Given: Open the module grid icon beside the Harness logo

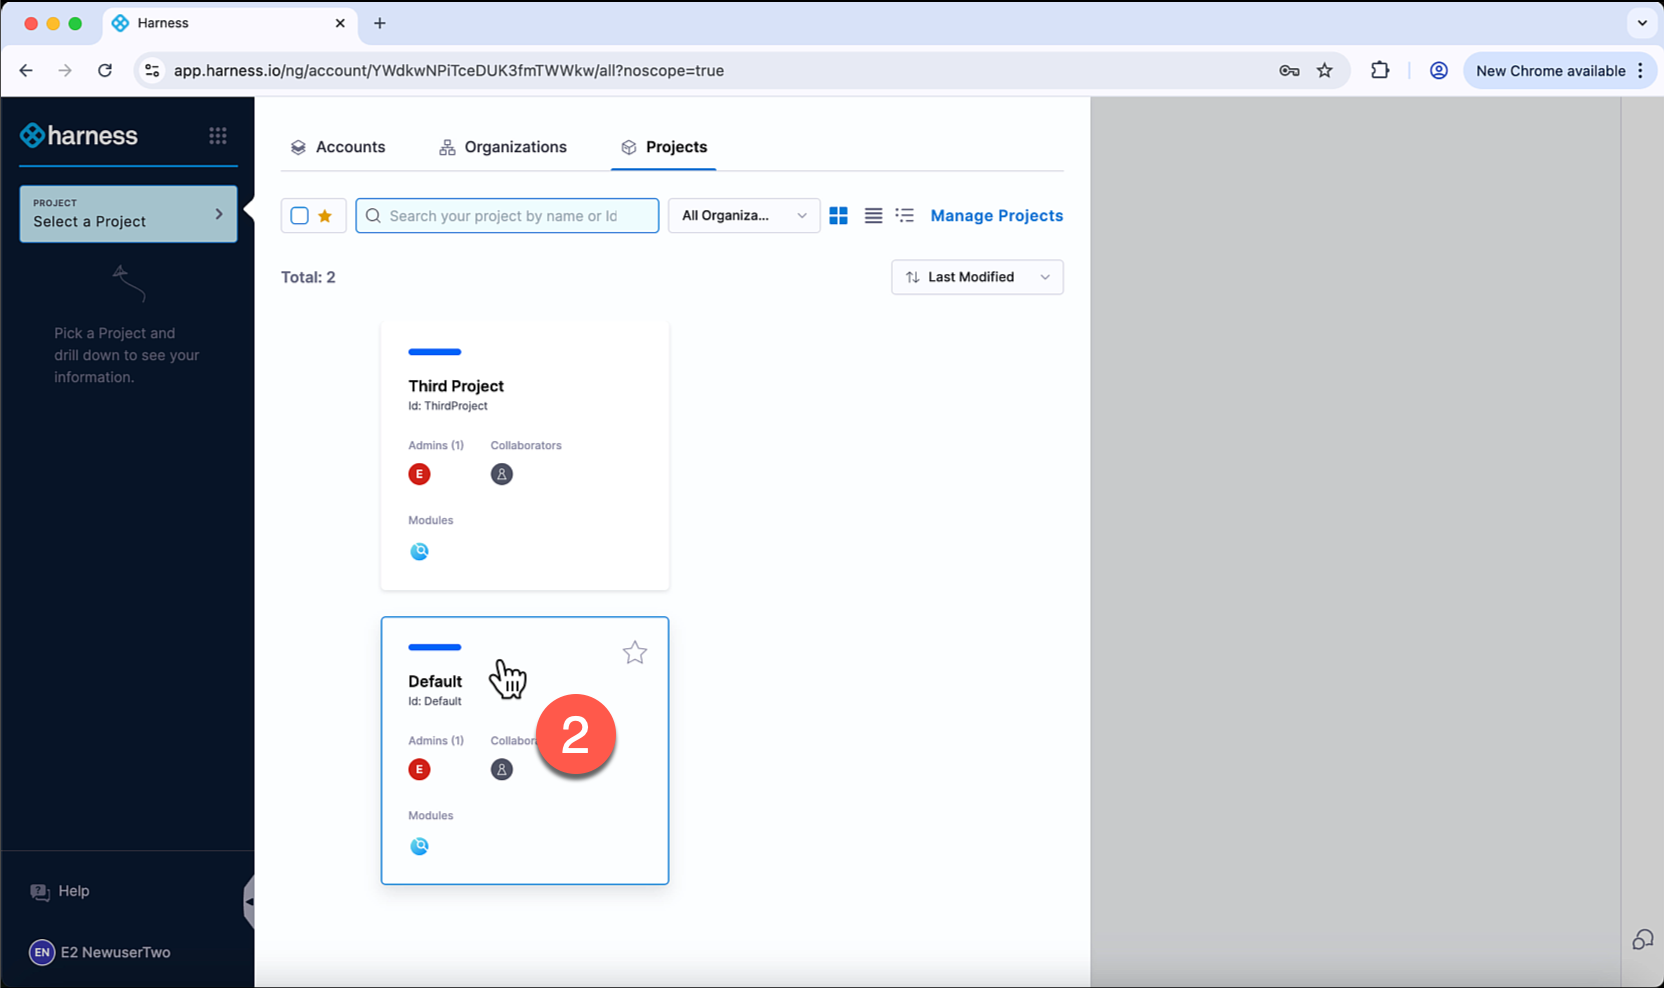Looking at the screenshot, I should (x=217, y=136).
